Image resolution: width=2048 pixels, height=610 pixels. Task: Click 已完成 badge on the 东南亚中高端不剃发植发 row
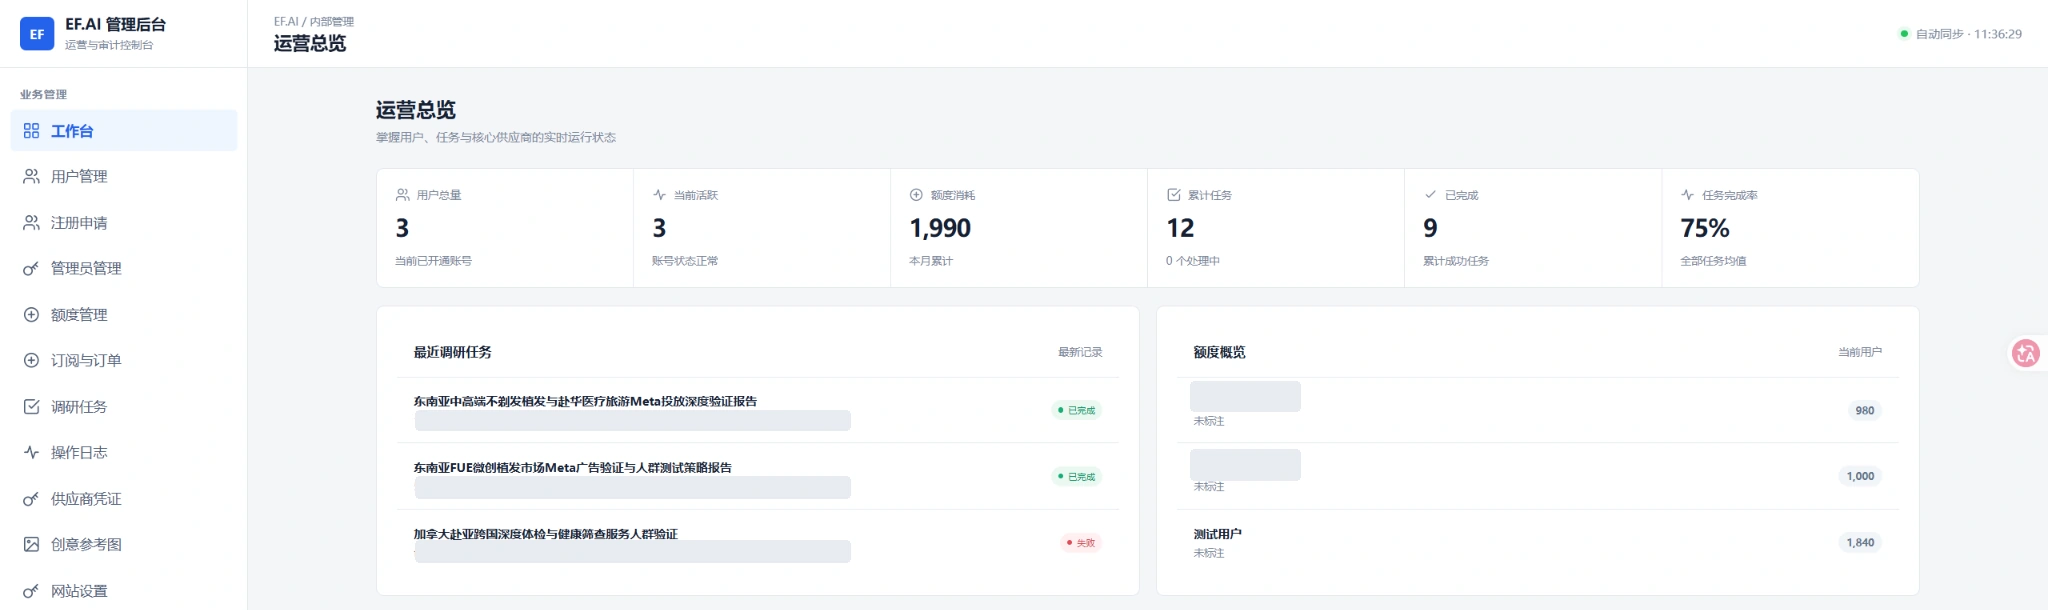[x=1077, y=410]
